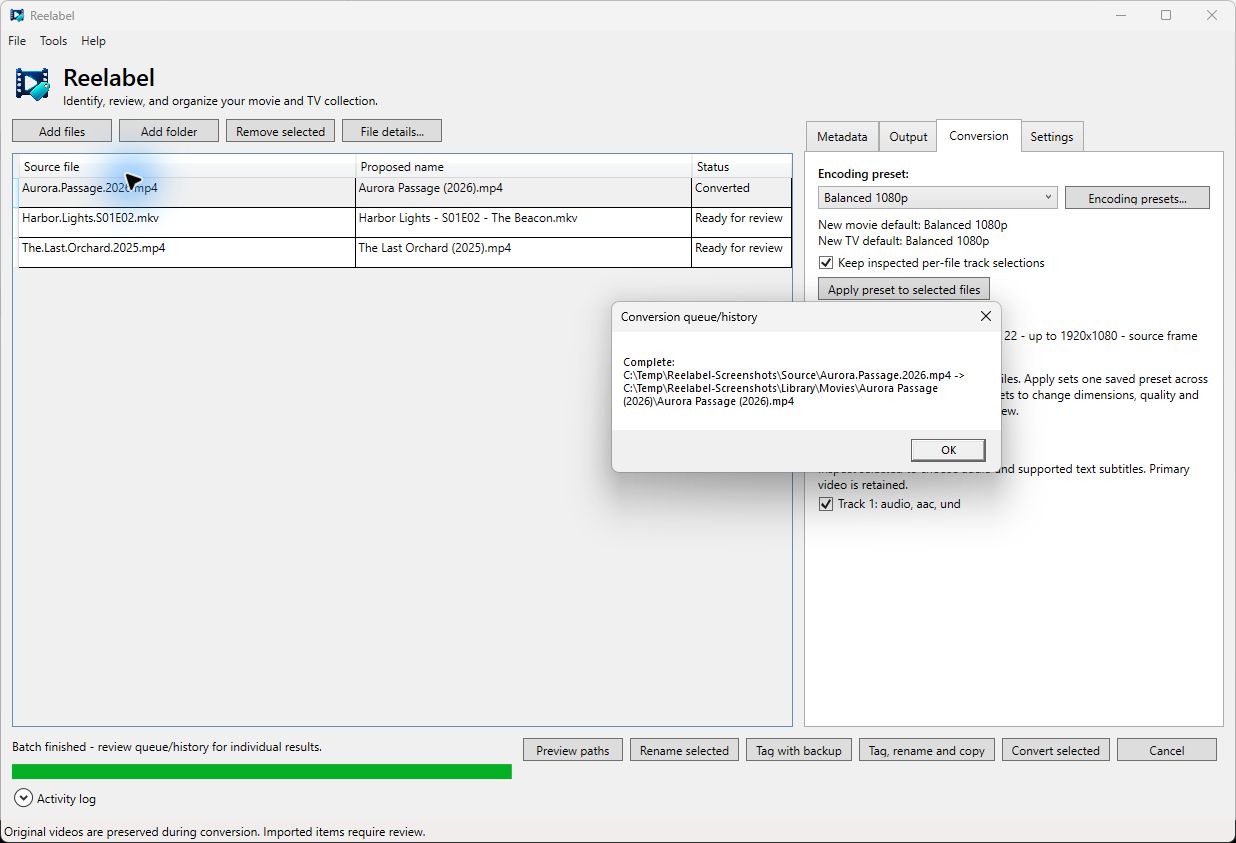This screenshot has height=843, width=1236.
Task: Open the Tools menu
Action: coord(54,41)
